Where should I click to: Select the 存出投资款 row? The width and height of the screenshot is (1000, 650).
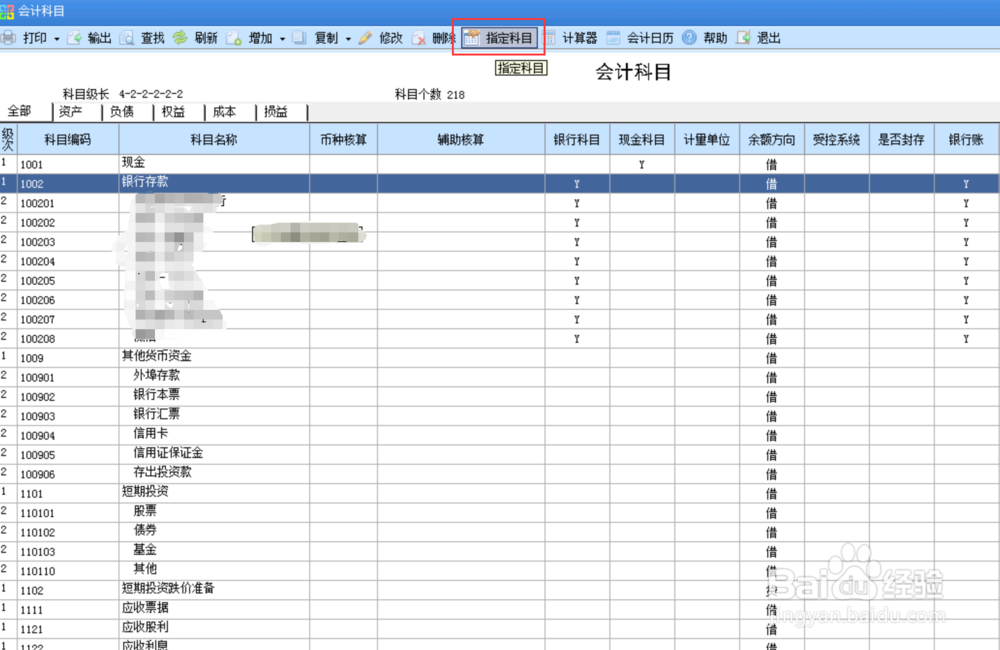tap(499, 473)
